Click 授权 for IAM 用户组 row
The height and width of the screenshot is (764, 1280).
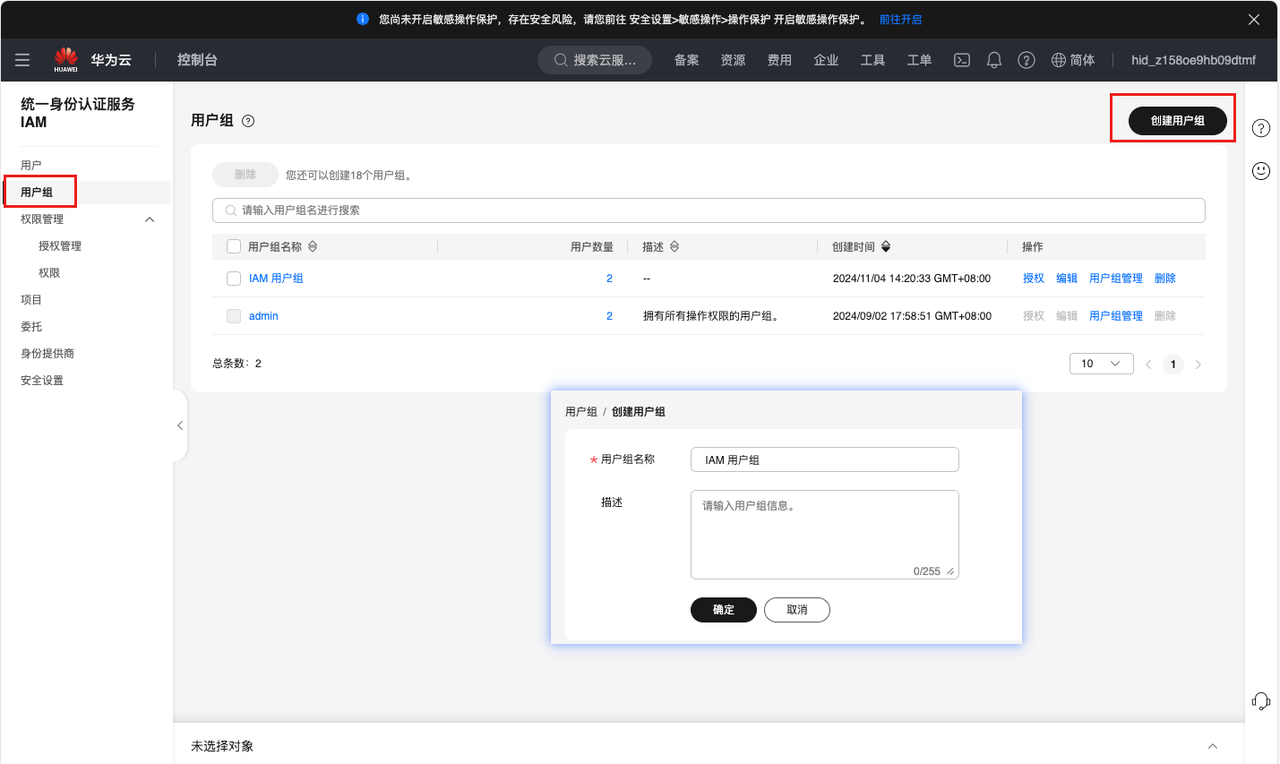click(1033, 278)
